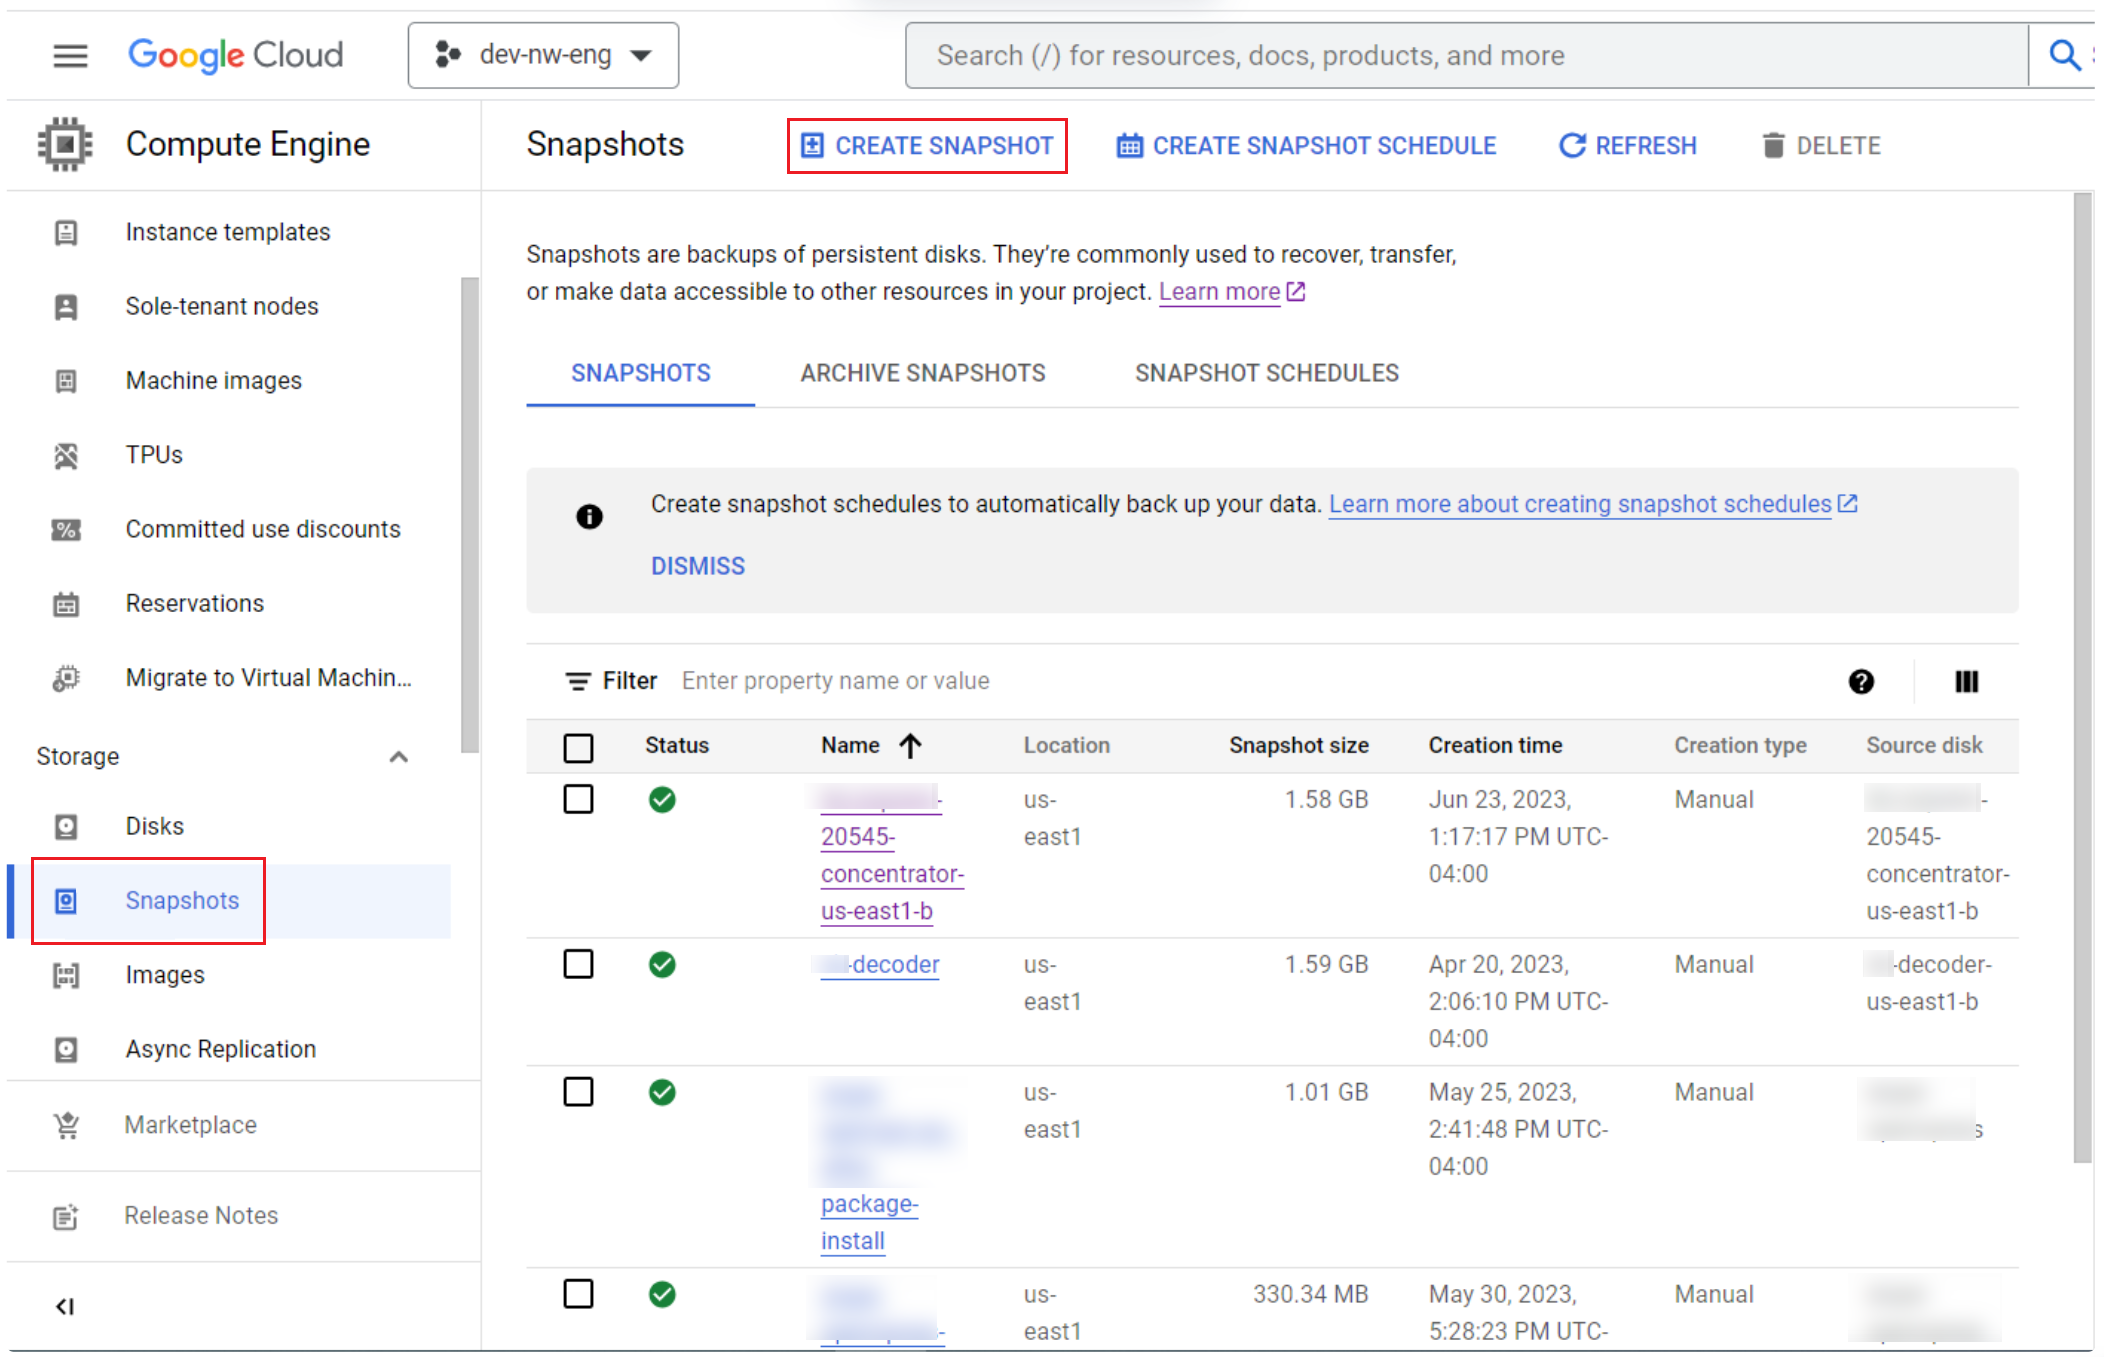2104x1357 pixels.
Task: Dismiss the snapshot schedule notice
Action: click(697, 566)
